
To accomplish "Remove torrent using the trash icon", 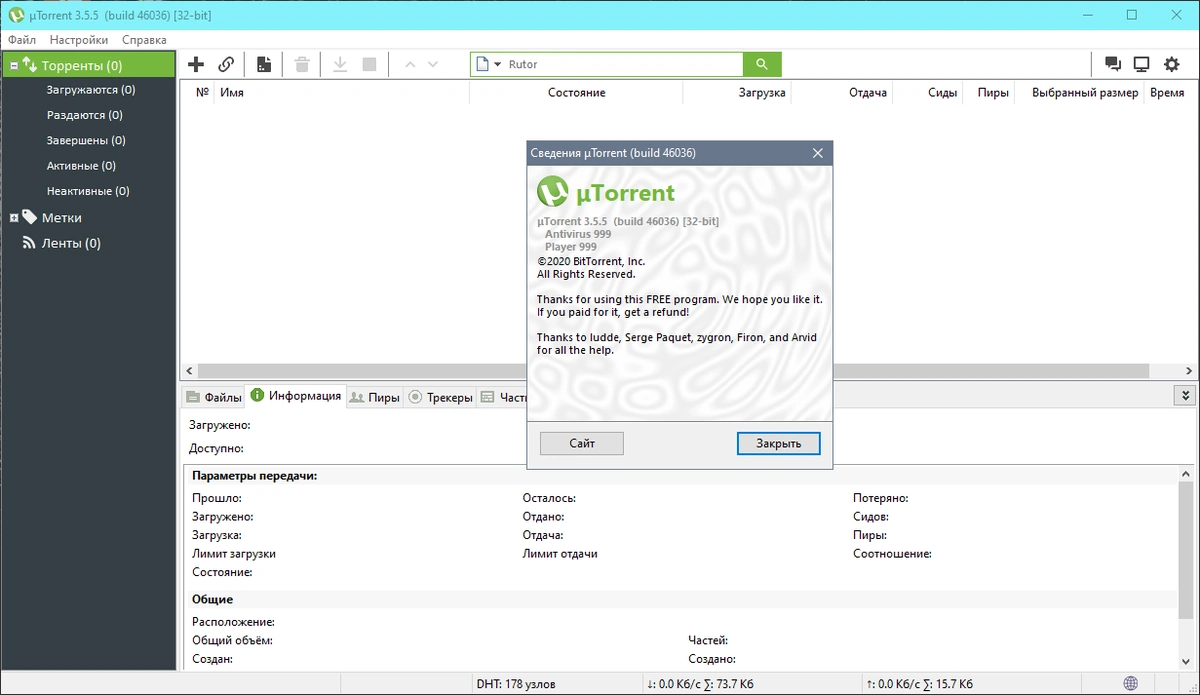I will 302,64.
